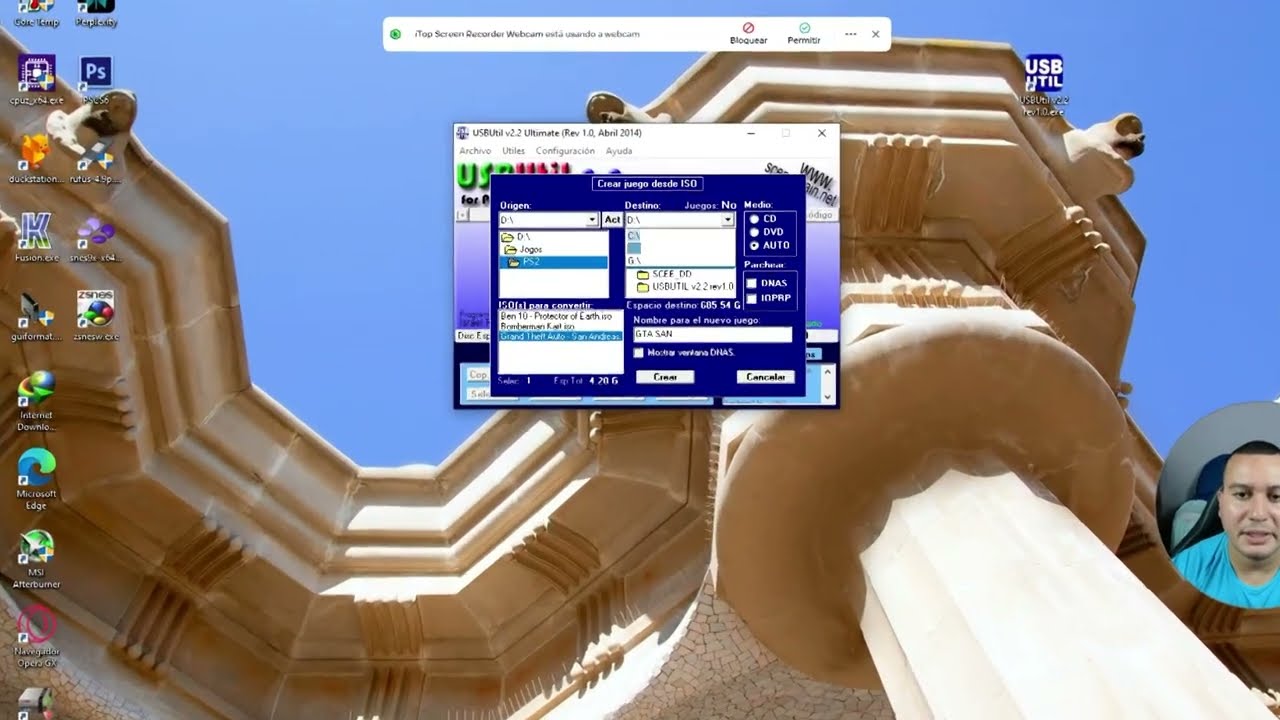
Task: Open the Archivo menu
Action: [x=475, y=151]
